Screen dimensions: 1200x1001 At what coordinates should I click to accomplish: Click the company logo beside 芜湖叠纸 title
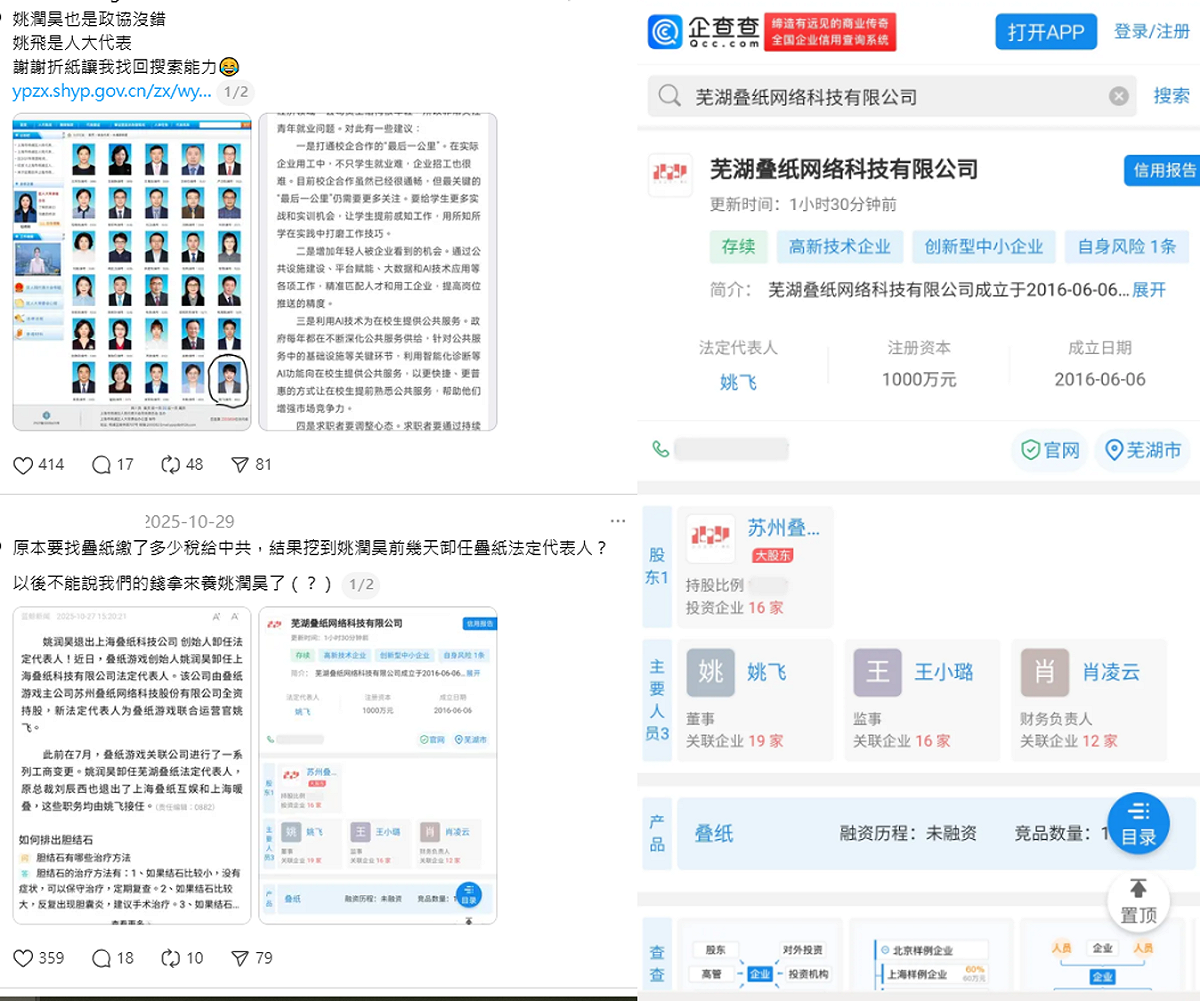[x=670, y=175]
